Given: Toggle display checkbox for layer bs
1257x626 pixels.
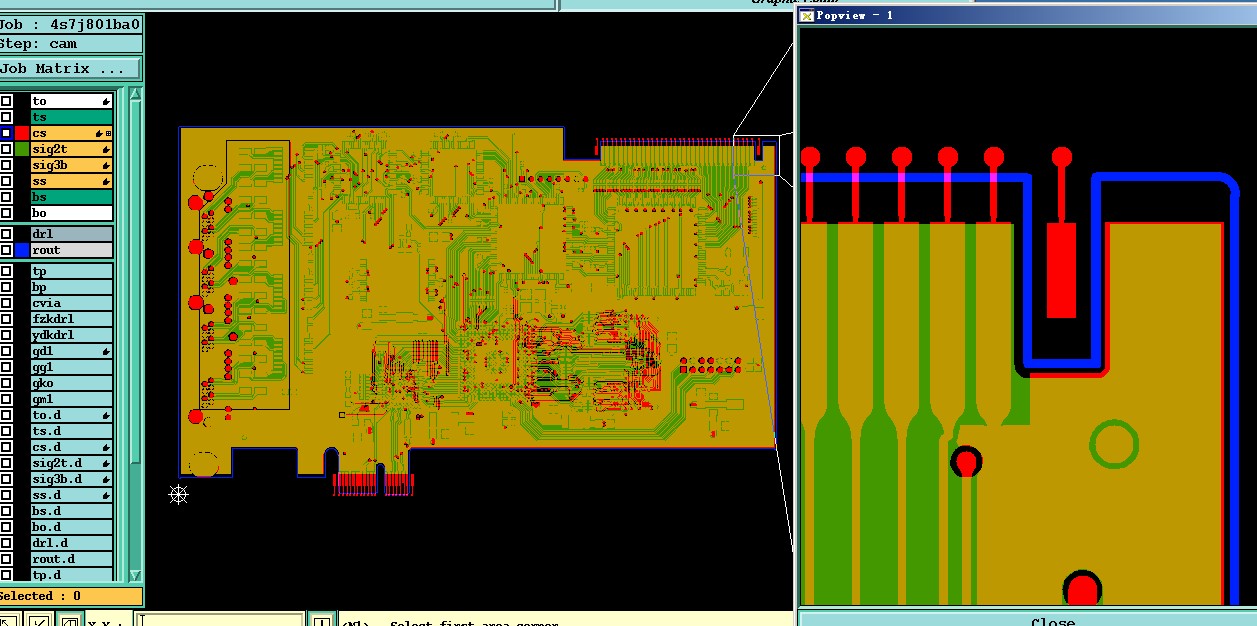Looking at the screenshot, I should (6, 197).
